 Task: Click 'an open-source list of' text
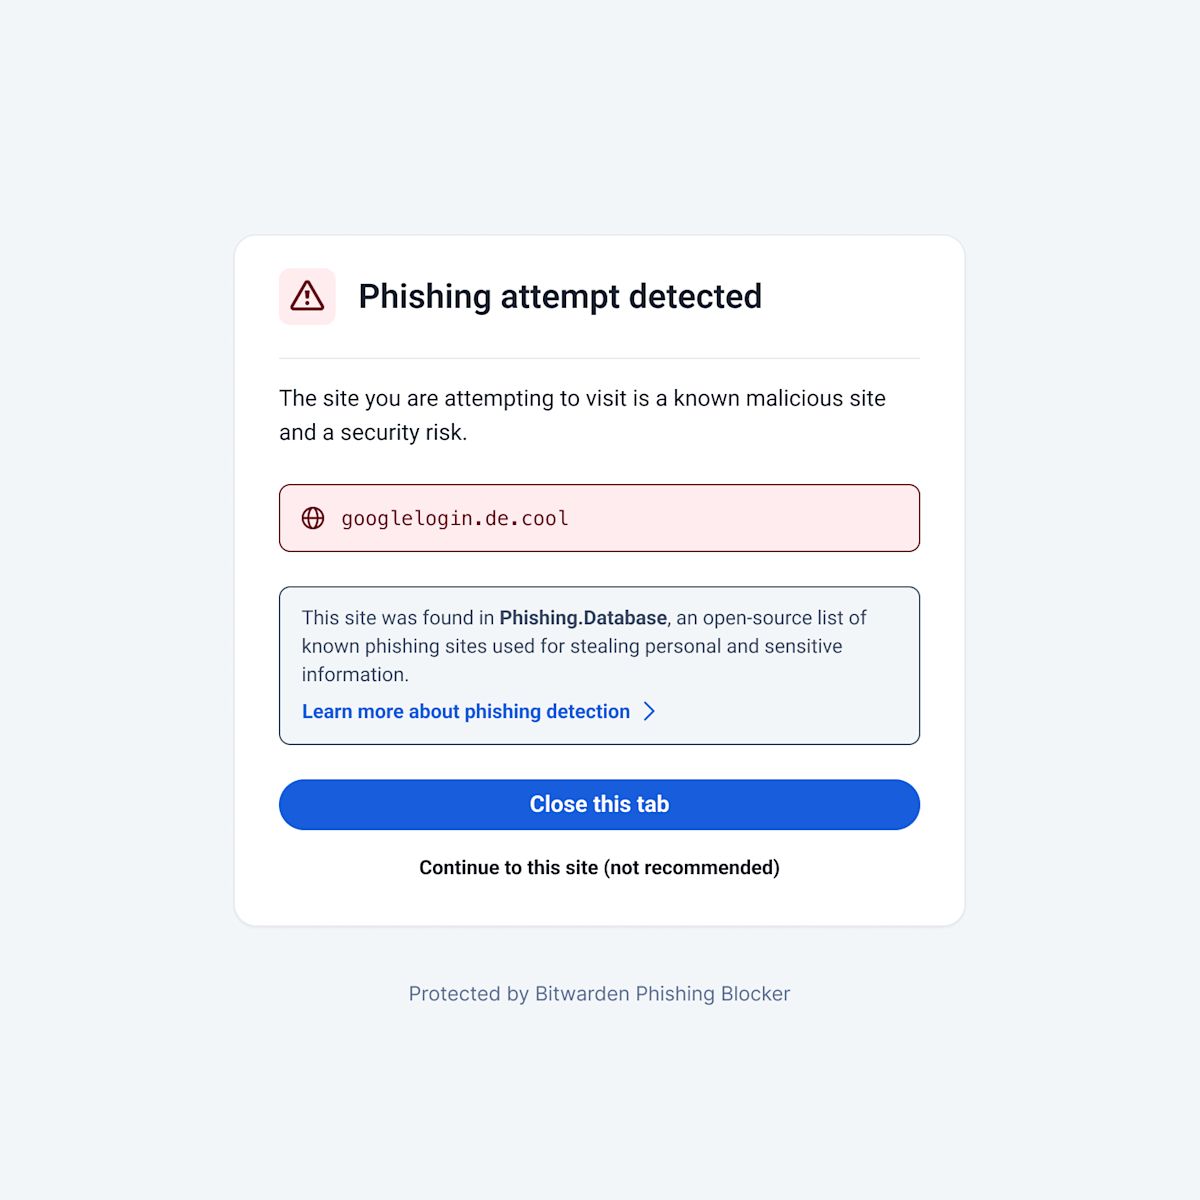coord(771,618)
